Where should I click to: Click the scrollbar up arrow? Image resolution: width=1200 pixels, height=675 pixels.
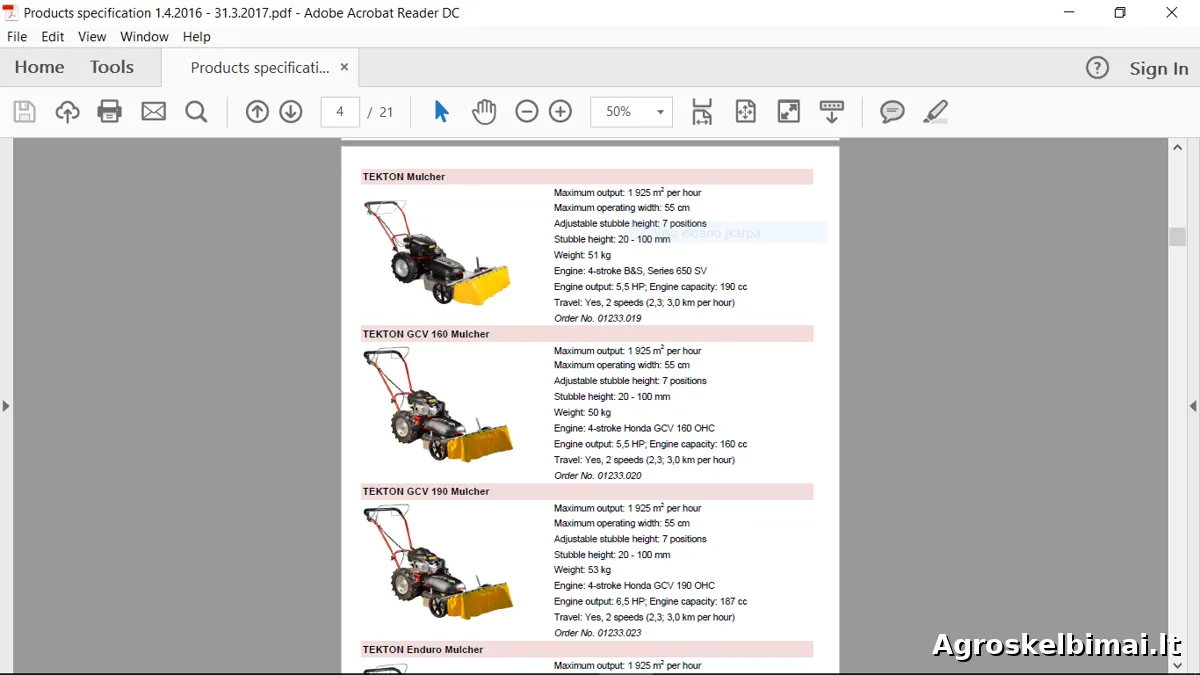click(1178, 147)
